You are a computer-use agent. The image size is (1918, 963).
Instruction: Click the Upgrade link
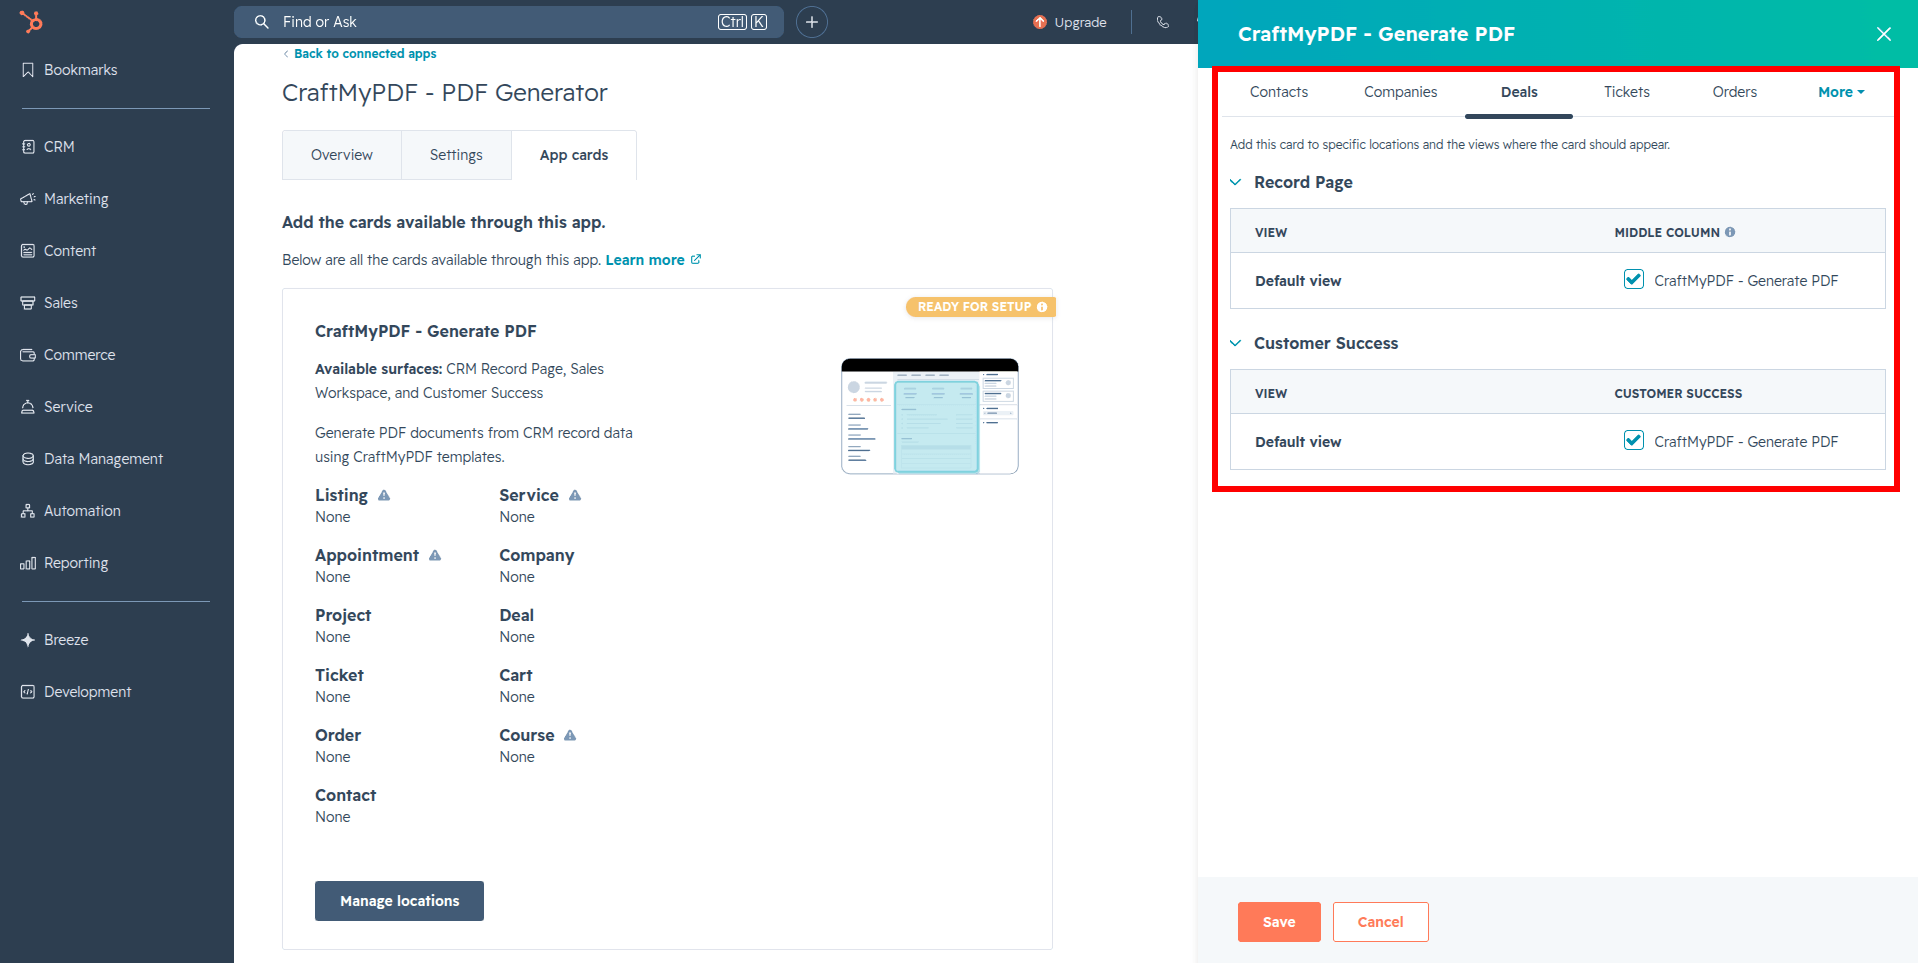pos(1070,22)
